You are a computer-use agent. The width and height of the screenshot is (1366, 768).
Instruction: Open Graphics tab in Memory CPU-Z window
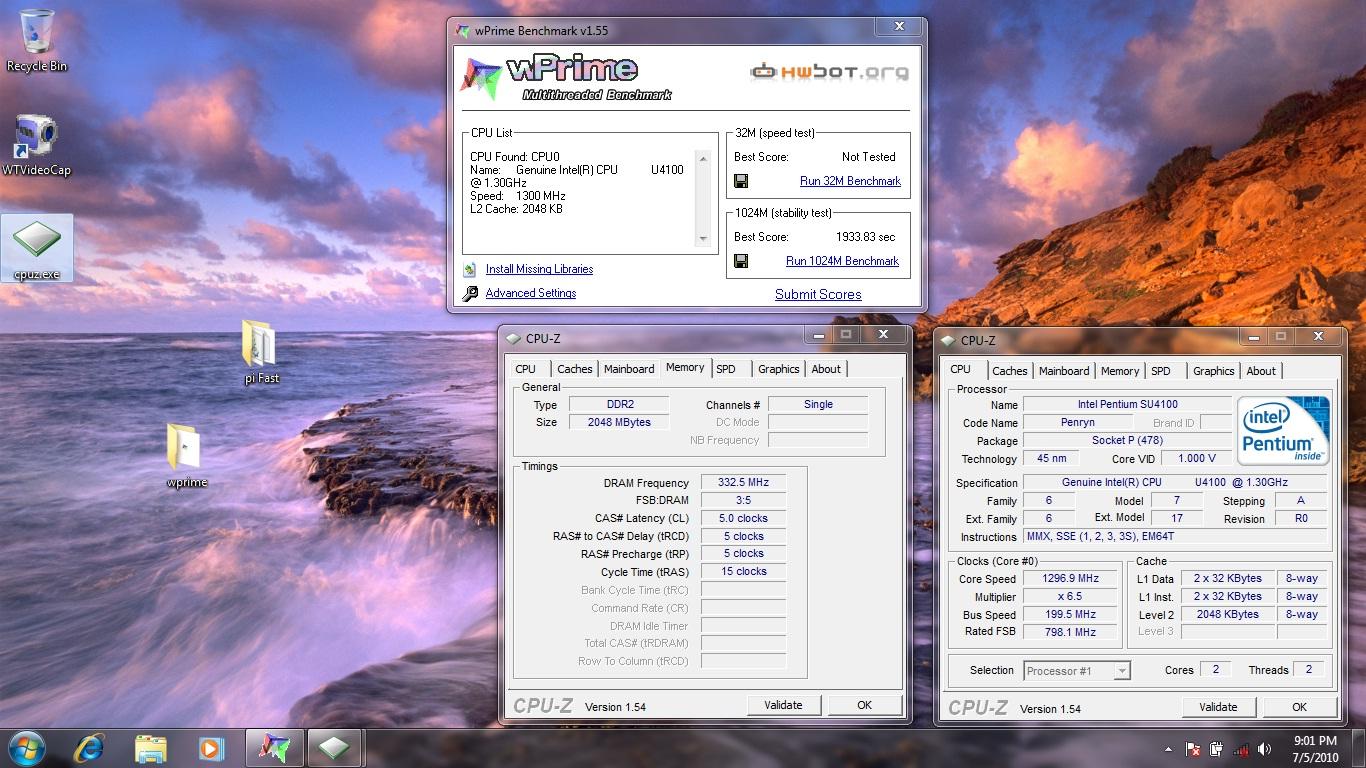778,369
